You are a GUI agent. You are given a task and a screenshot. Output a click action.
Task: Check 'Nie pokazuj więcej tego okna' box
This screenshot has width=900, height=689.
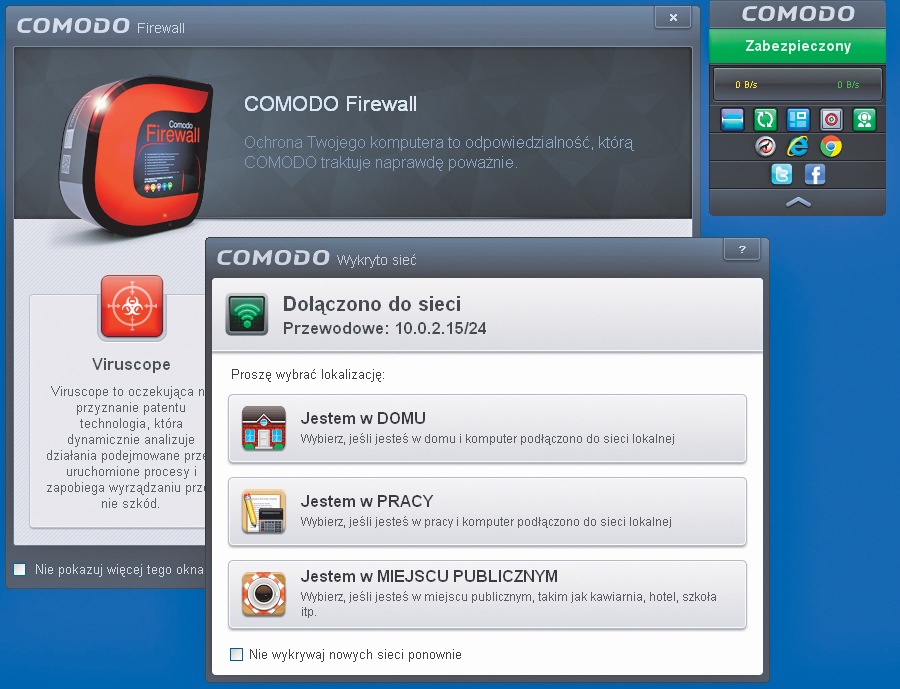tap(20, 570)
